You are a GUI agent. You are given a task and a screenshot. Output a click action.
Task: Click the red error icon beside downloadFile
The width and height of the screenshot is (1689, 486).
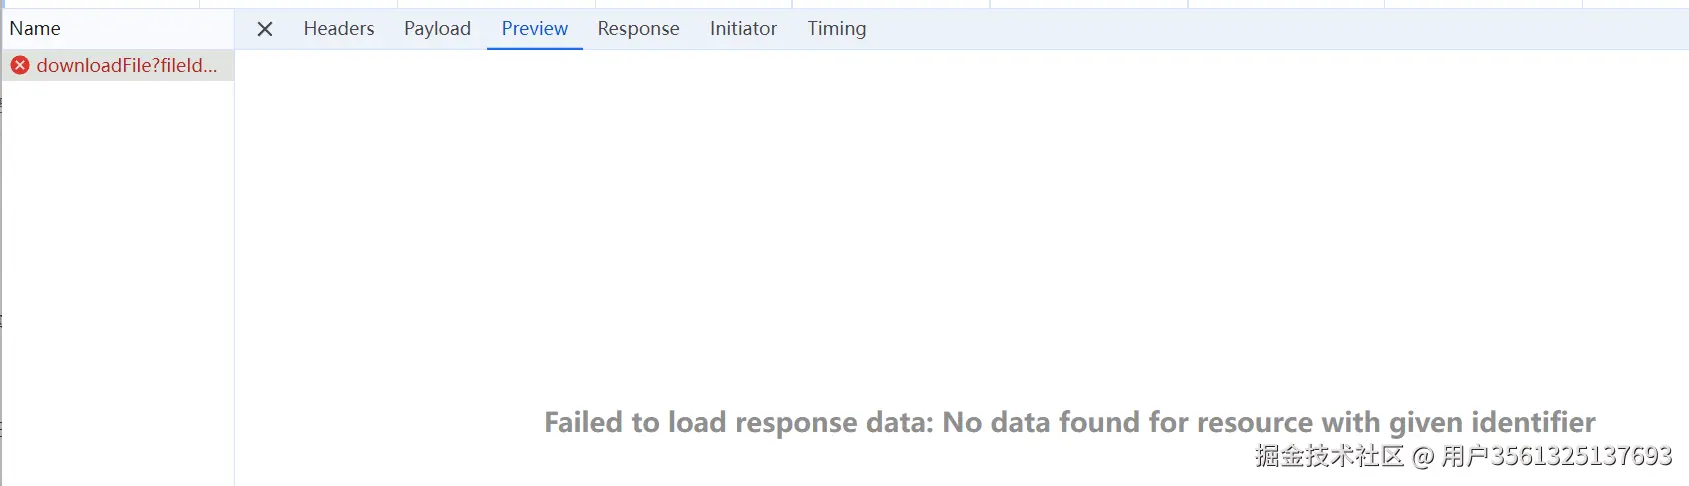[x=20, y=66]
